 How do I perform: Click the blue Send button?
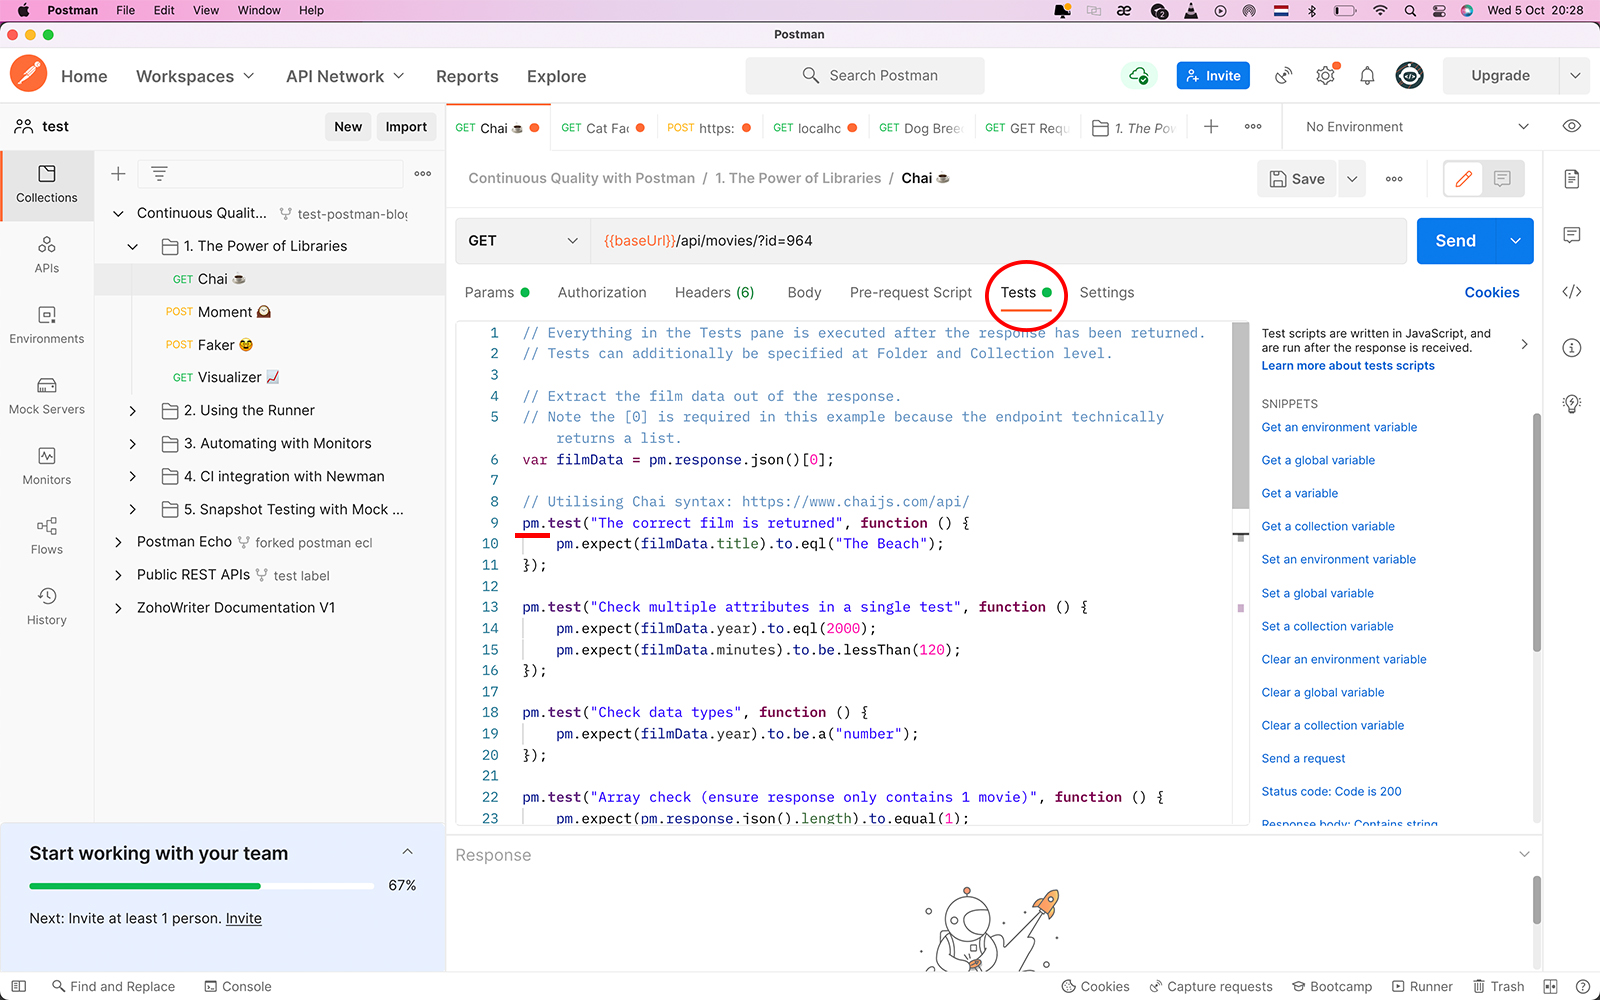coord(1456,241)
